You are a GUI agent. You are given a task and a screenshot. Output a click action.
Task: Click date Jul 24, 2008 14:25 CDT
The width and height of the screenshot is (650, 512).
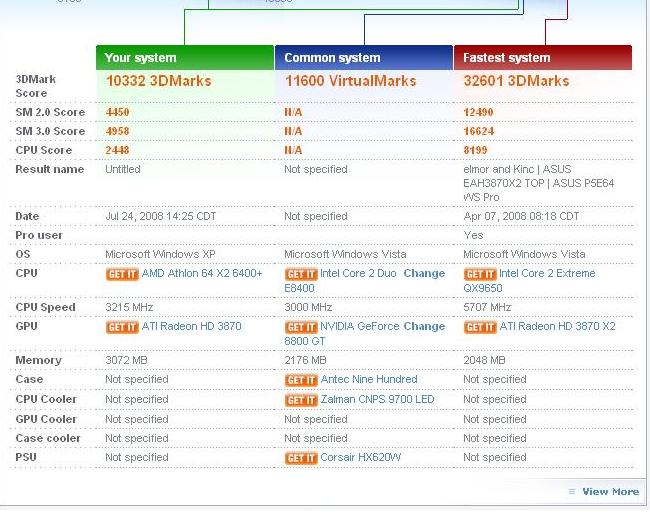(160, 216)
